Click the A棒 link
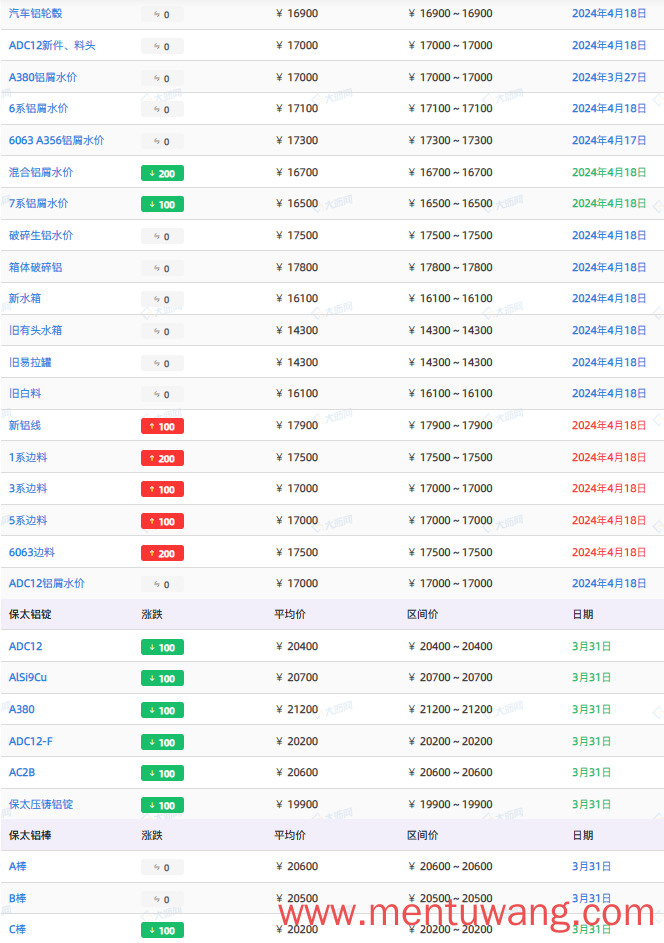 [x=17, y=866]
